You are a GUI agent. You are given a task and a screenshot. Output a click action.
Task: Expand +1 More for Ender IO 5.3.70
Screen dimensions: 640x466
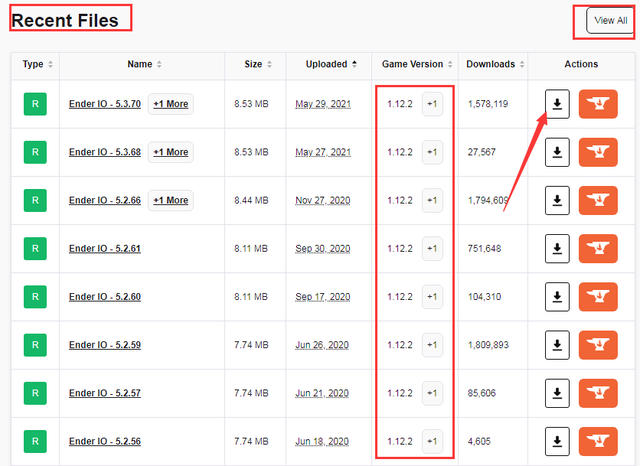pos(170,104)
